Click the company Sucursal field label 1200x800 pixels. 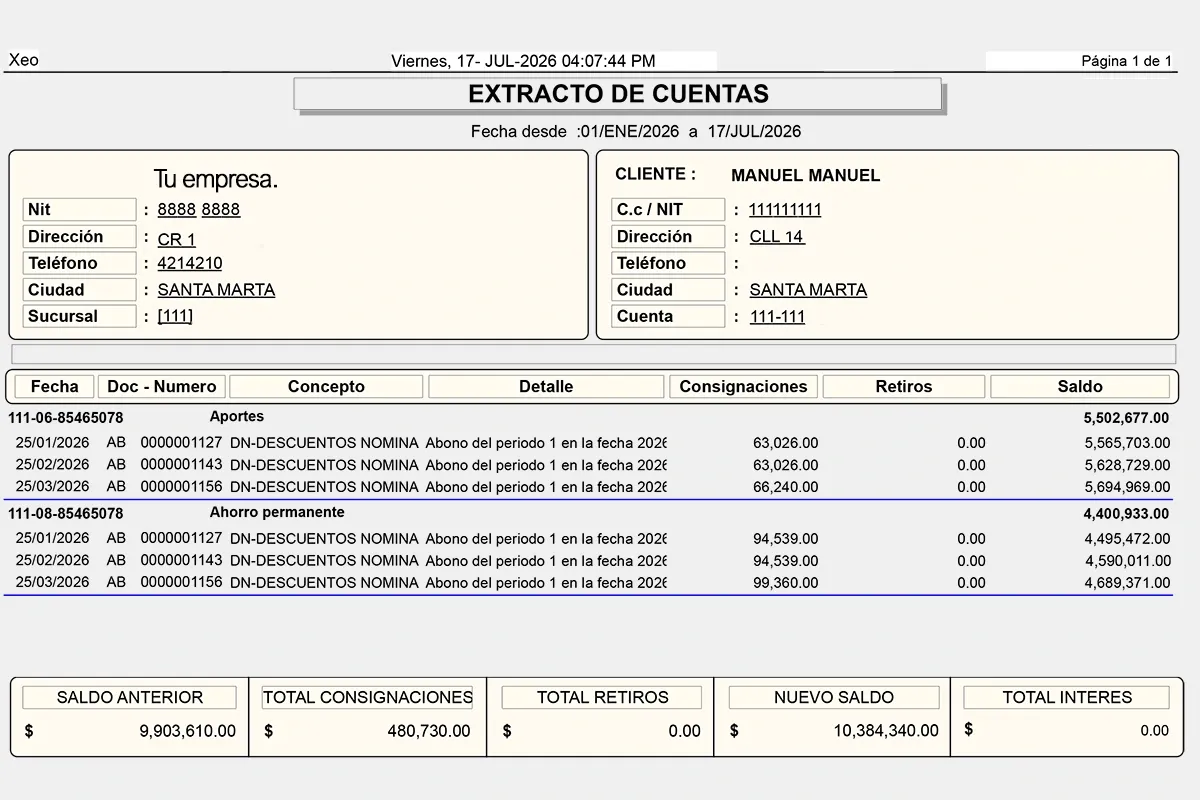(79, 316)
